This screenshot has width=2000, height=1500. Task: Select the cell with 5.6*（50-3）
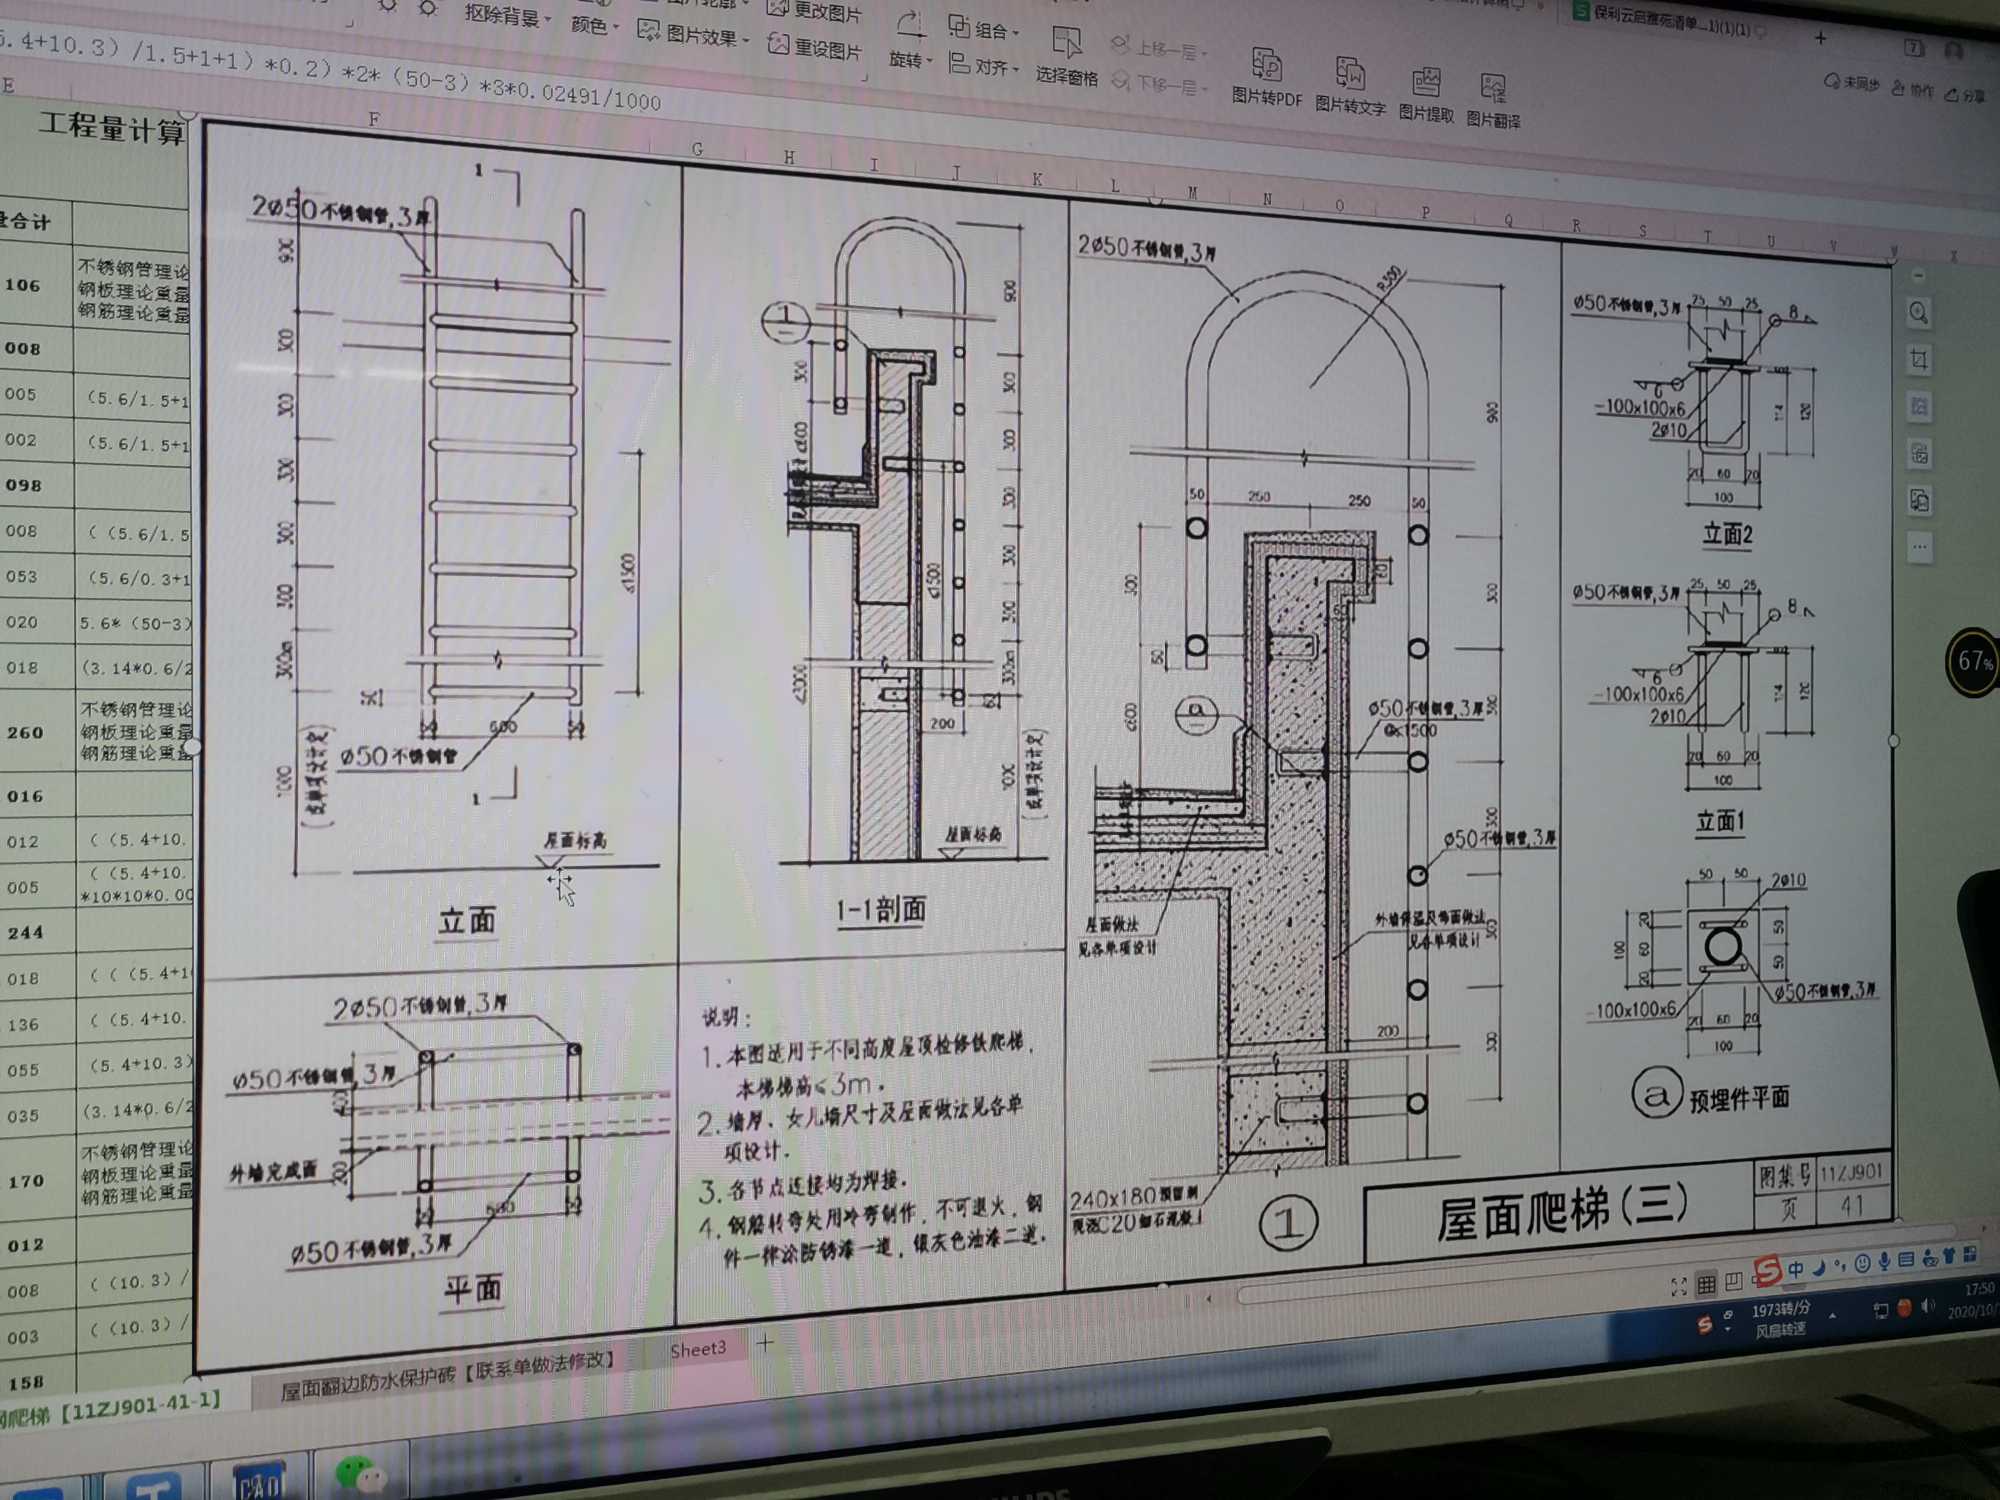click(x=134, y=623)
